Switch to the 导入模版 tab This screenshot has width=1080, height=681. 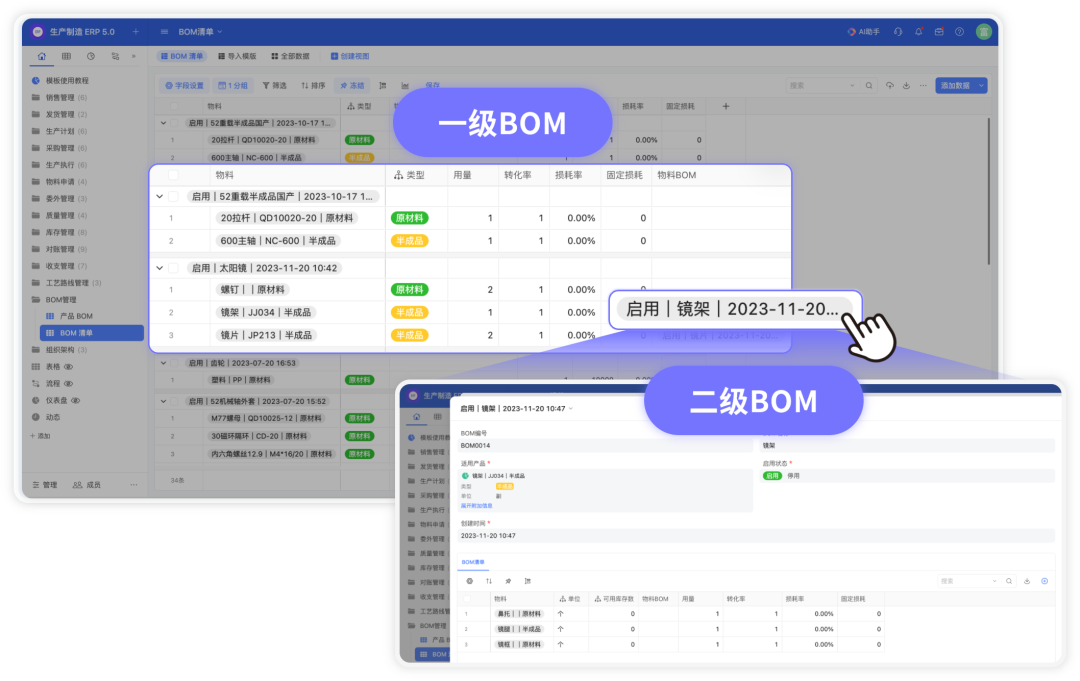236,57
